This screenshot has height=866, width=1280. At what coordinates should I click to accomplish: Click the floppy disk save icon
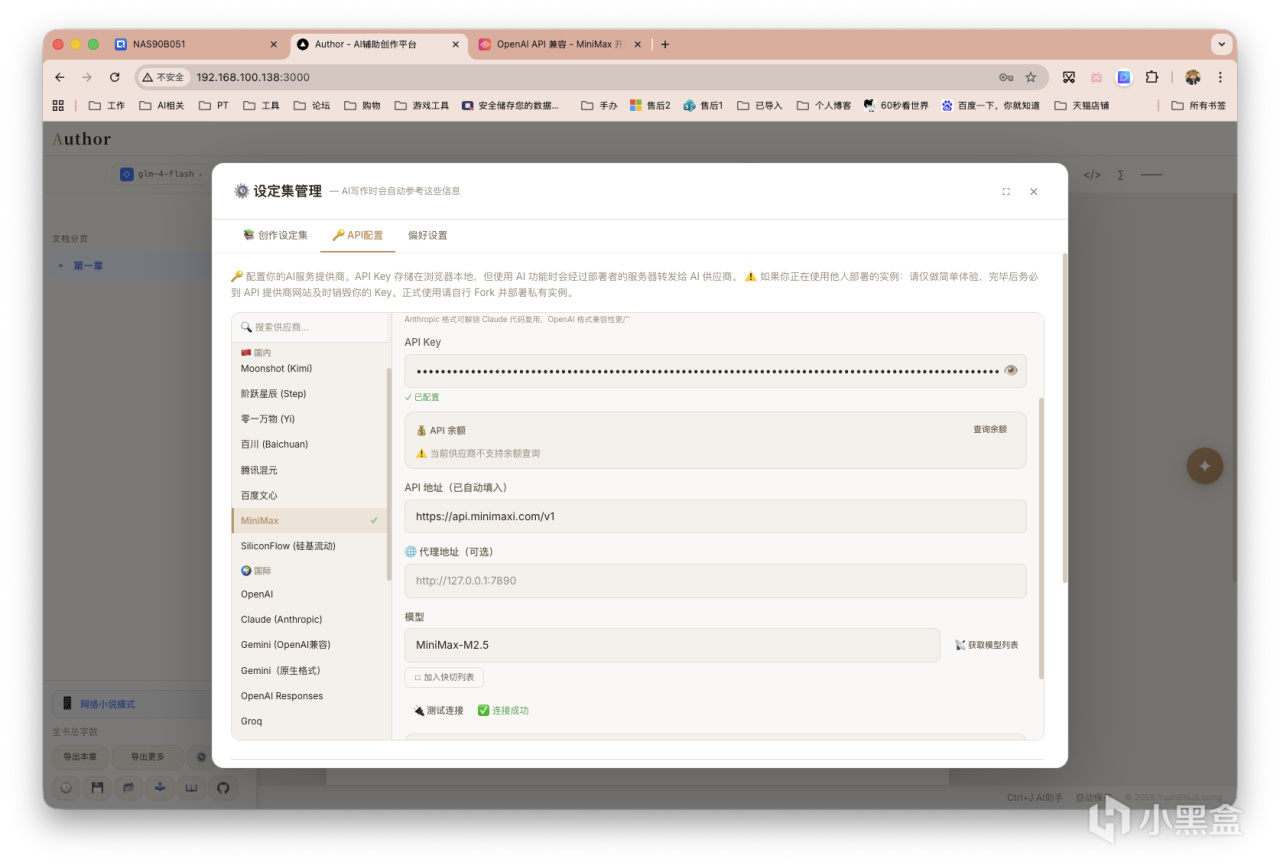(98, 788)
